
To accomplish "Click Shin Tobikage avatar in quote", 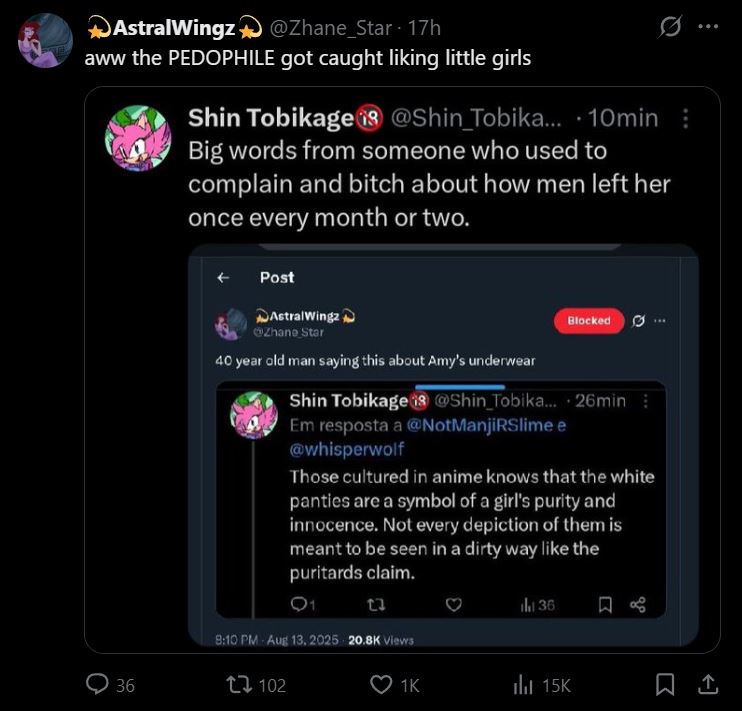I will tap(138, 137).
